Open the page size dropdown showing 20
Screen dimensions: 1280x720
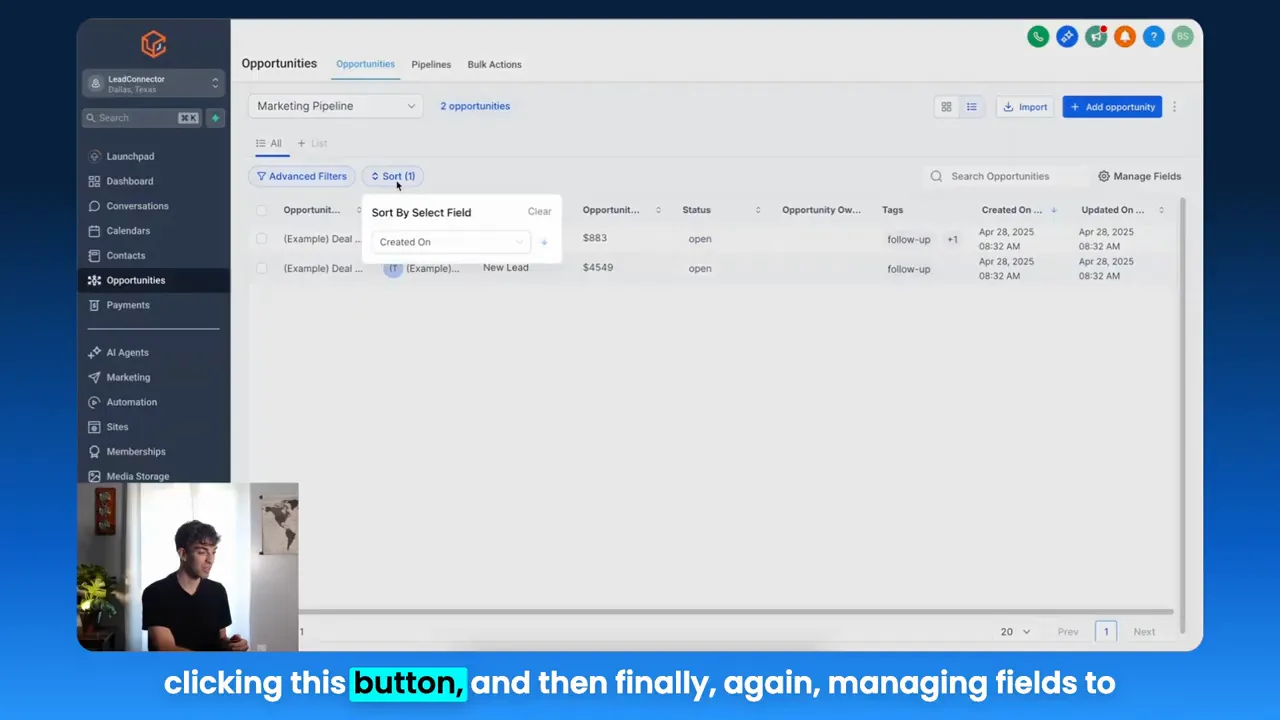(1014, 631)
